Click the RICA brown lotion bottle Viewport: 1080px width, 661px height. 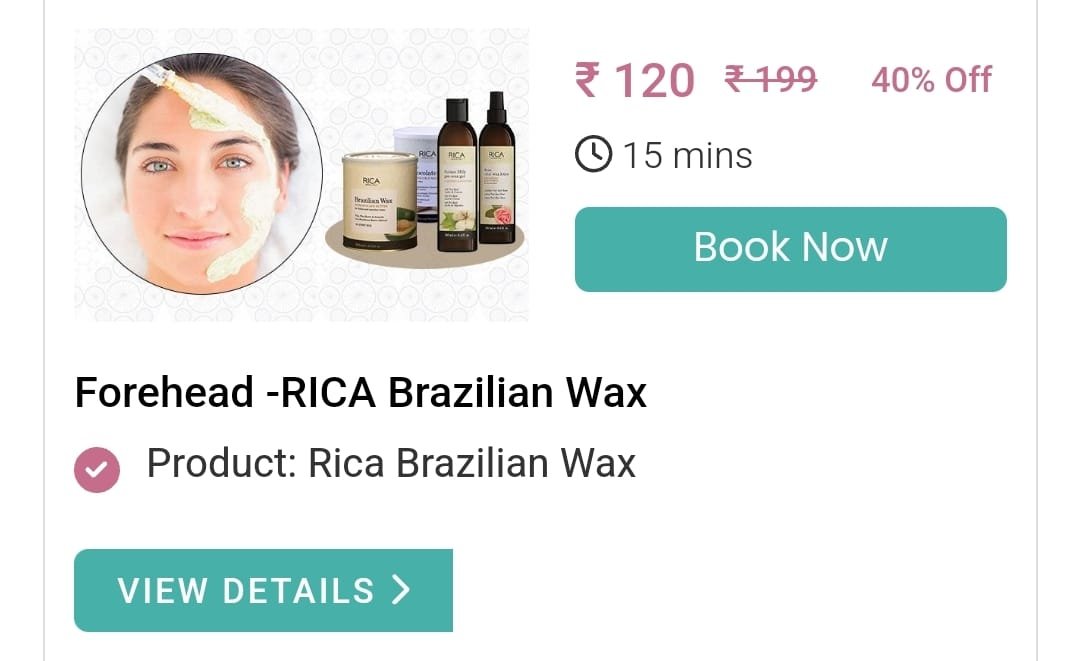click(x=457, y=175)
